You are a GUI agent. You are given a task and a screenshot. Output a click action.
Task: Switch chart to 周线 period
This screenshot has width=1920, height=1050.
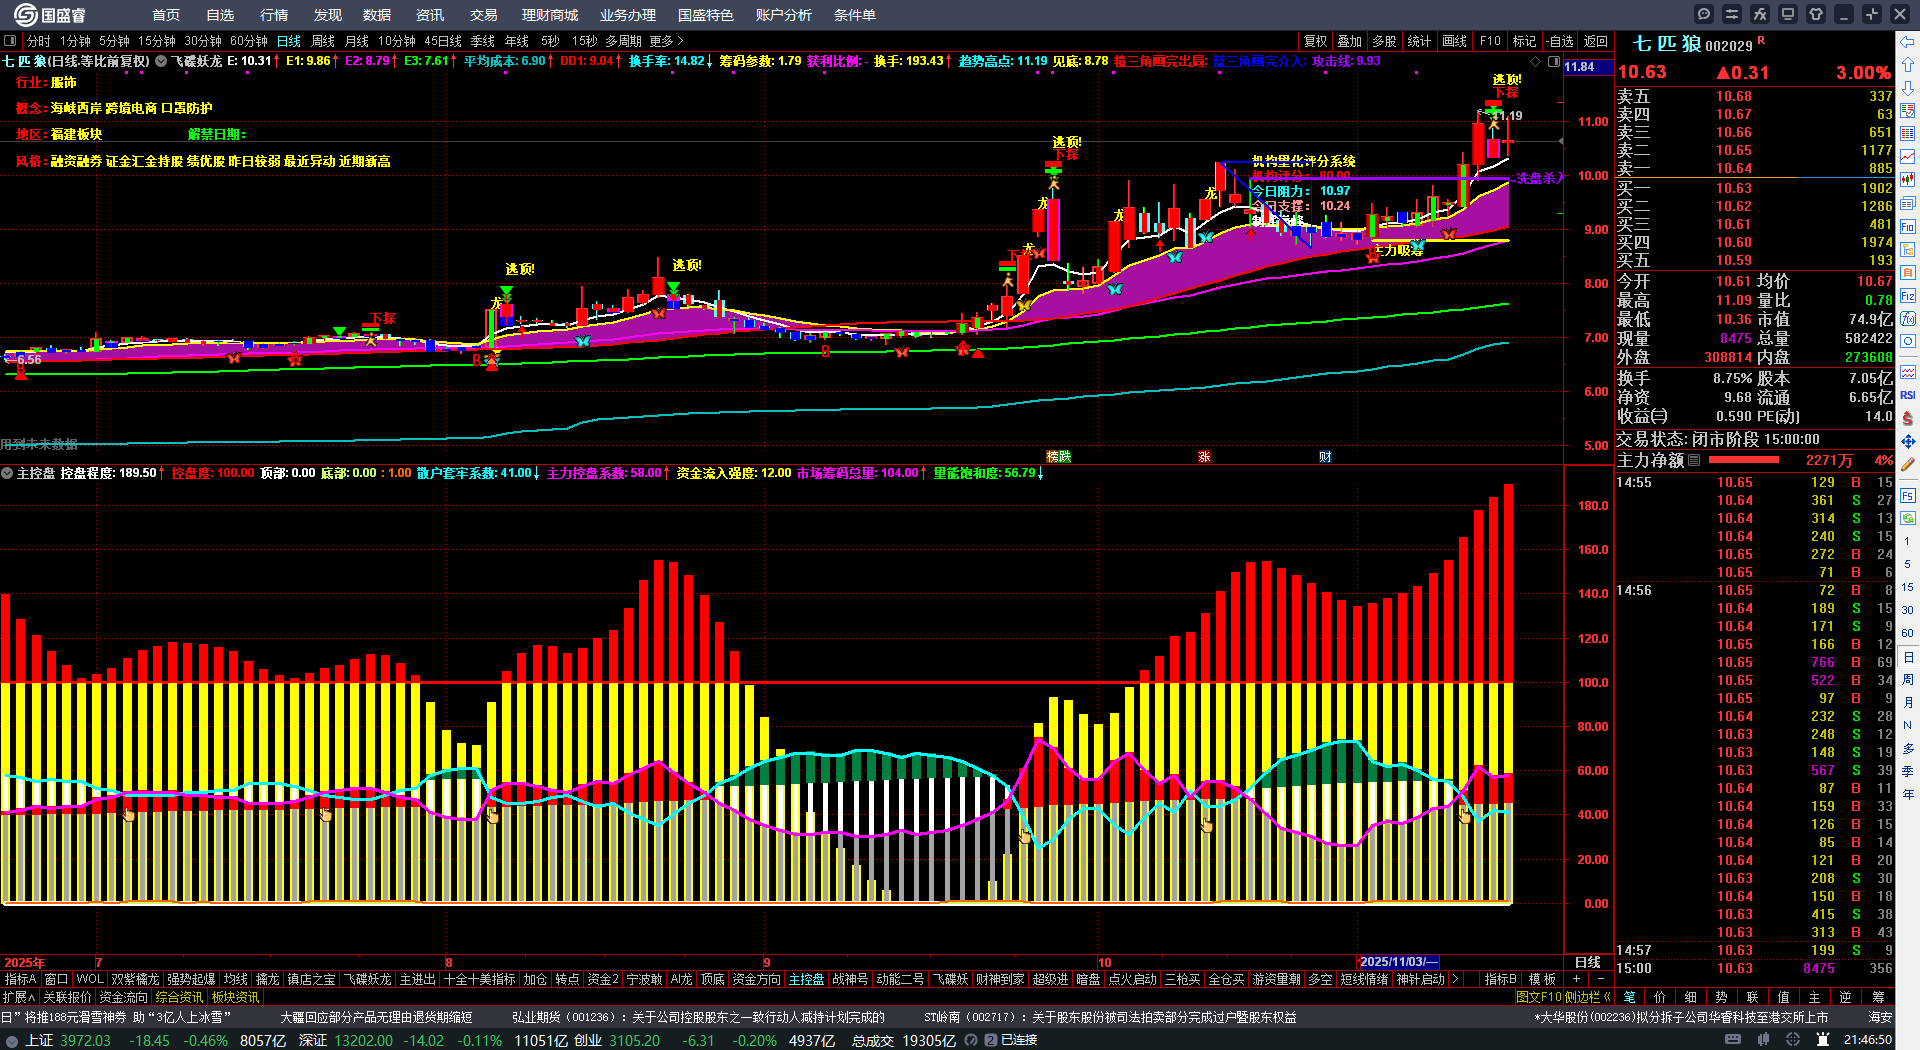pos(323,41)
